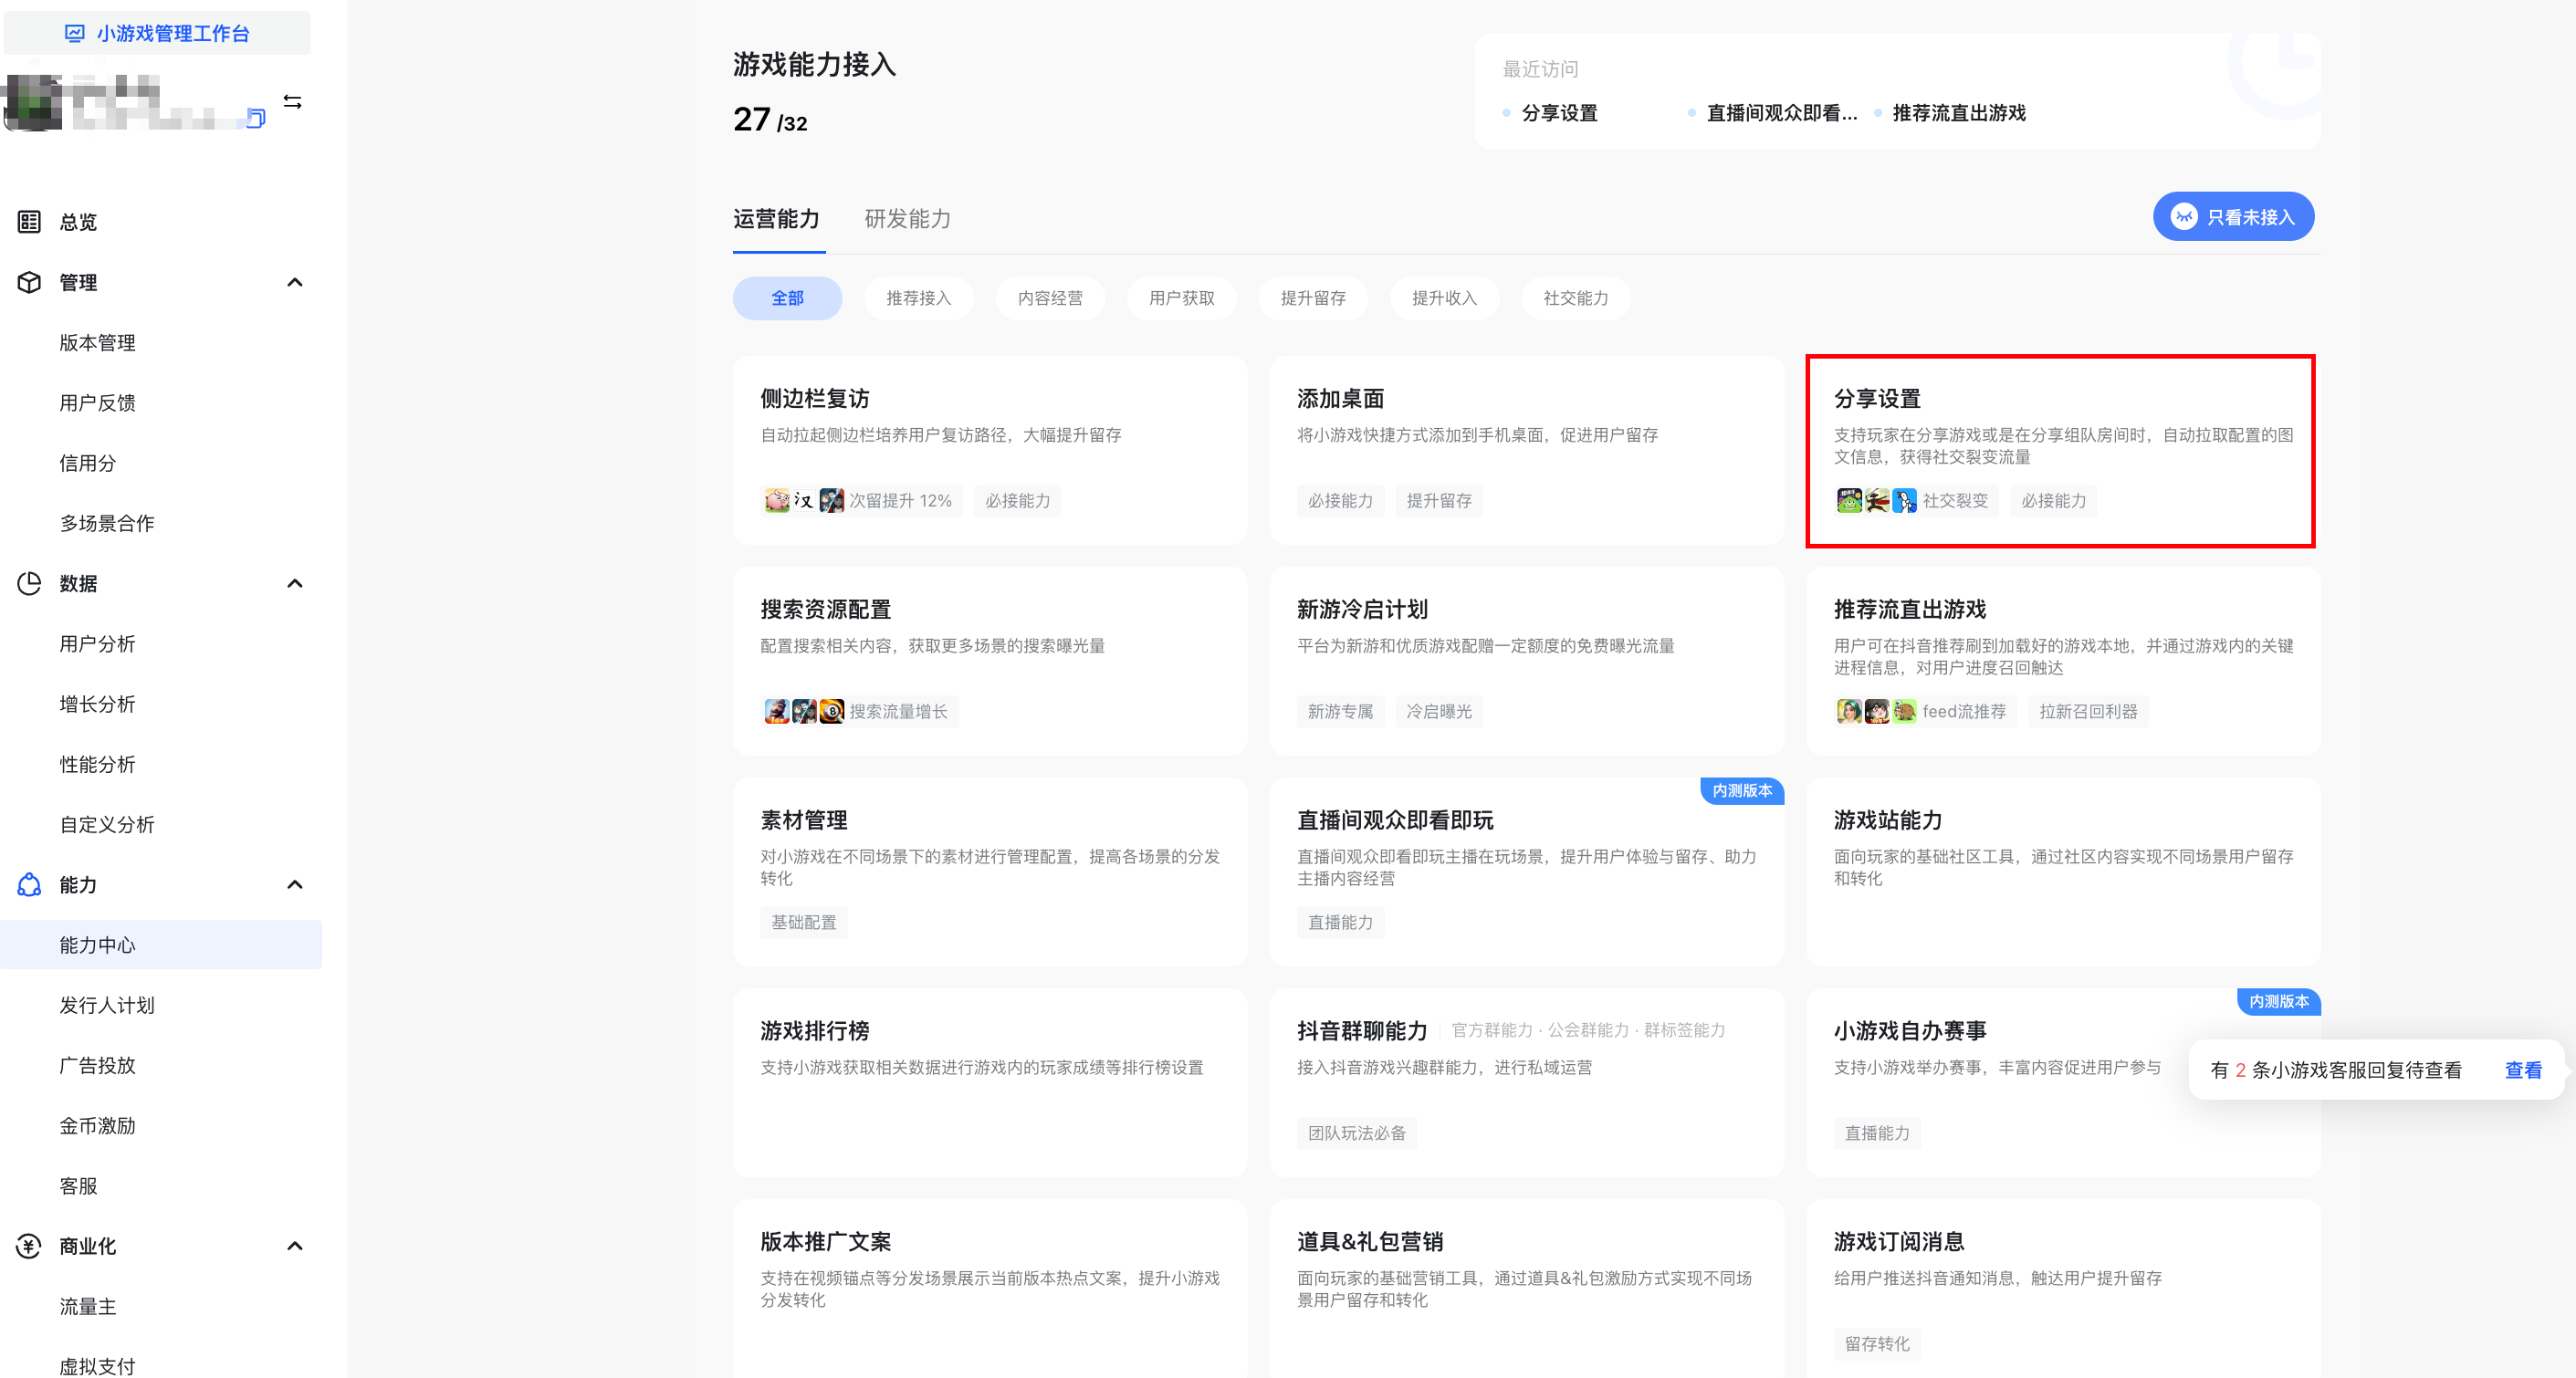Click 查看 in the customer service notice
This screenshot has height=1378, width=2576.
tap(2522, 1070)
